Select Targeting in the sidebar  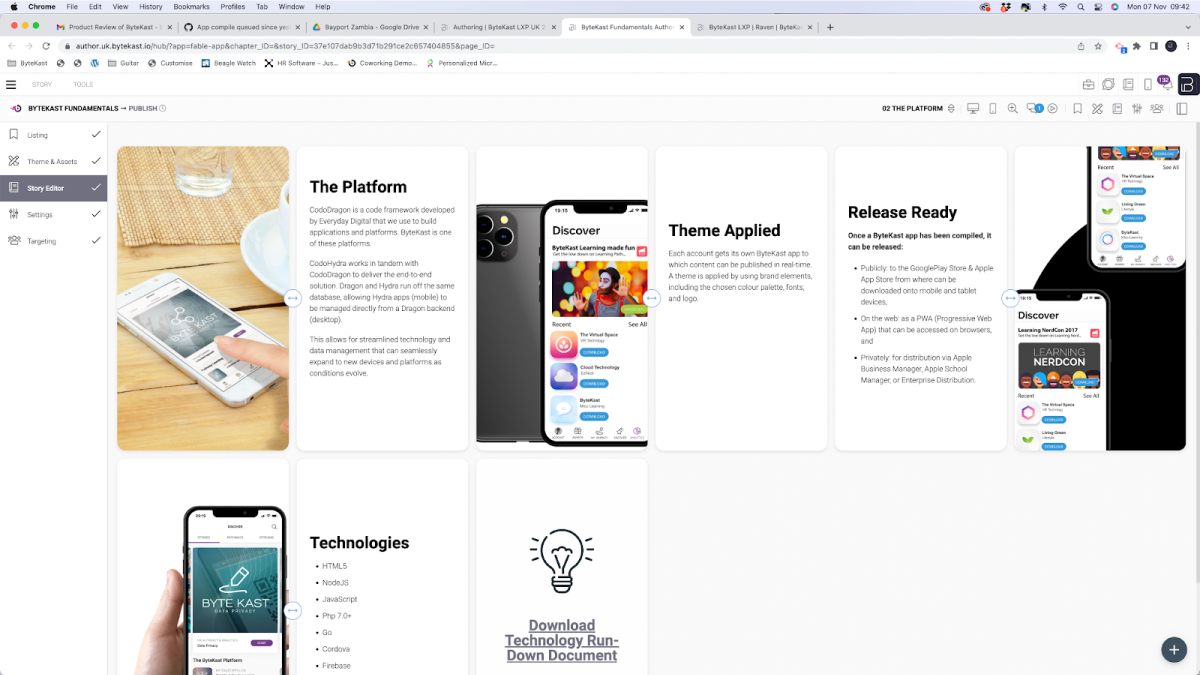pos(53,241)
